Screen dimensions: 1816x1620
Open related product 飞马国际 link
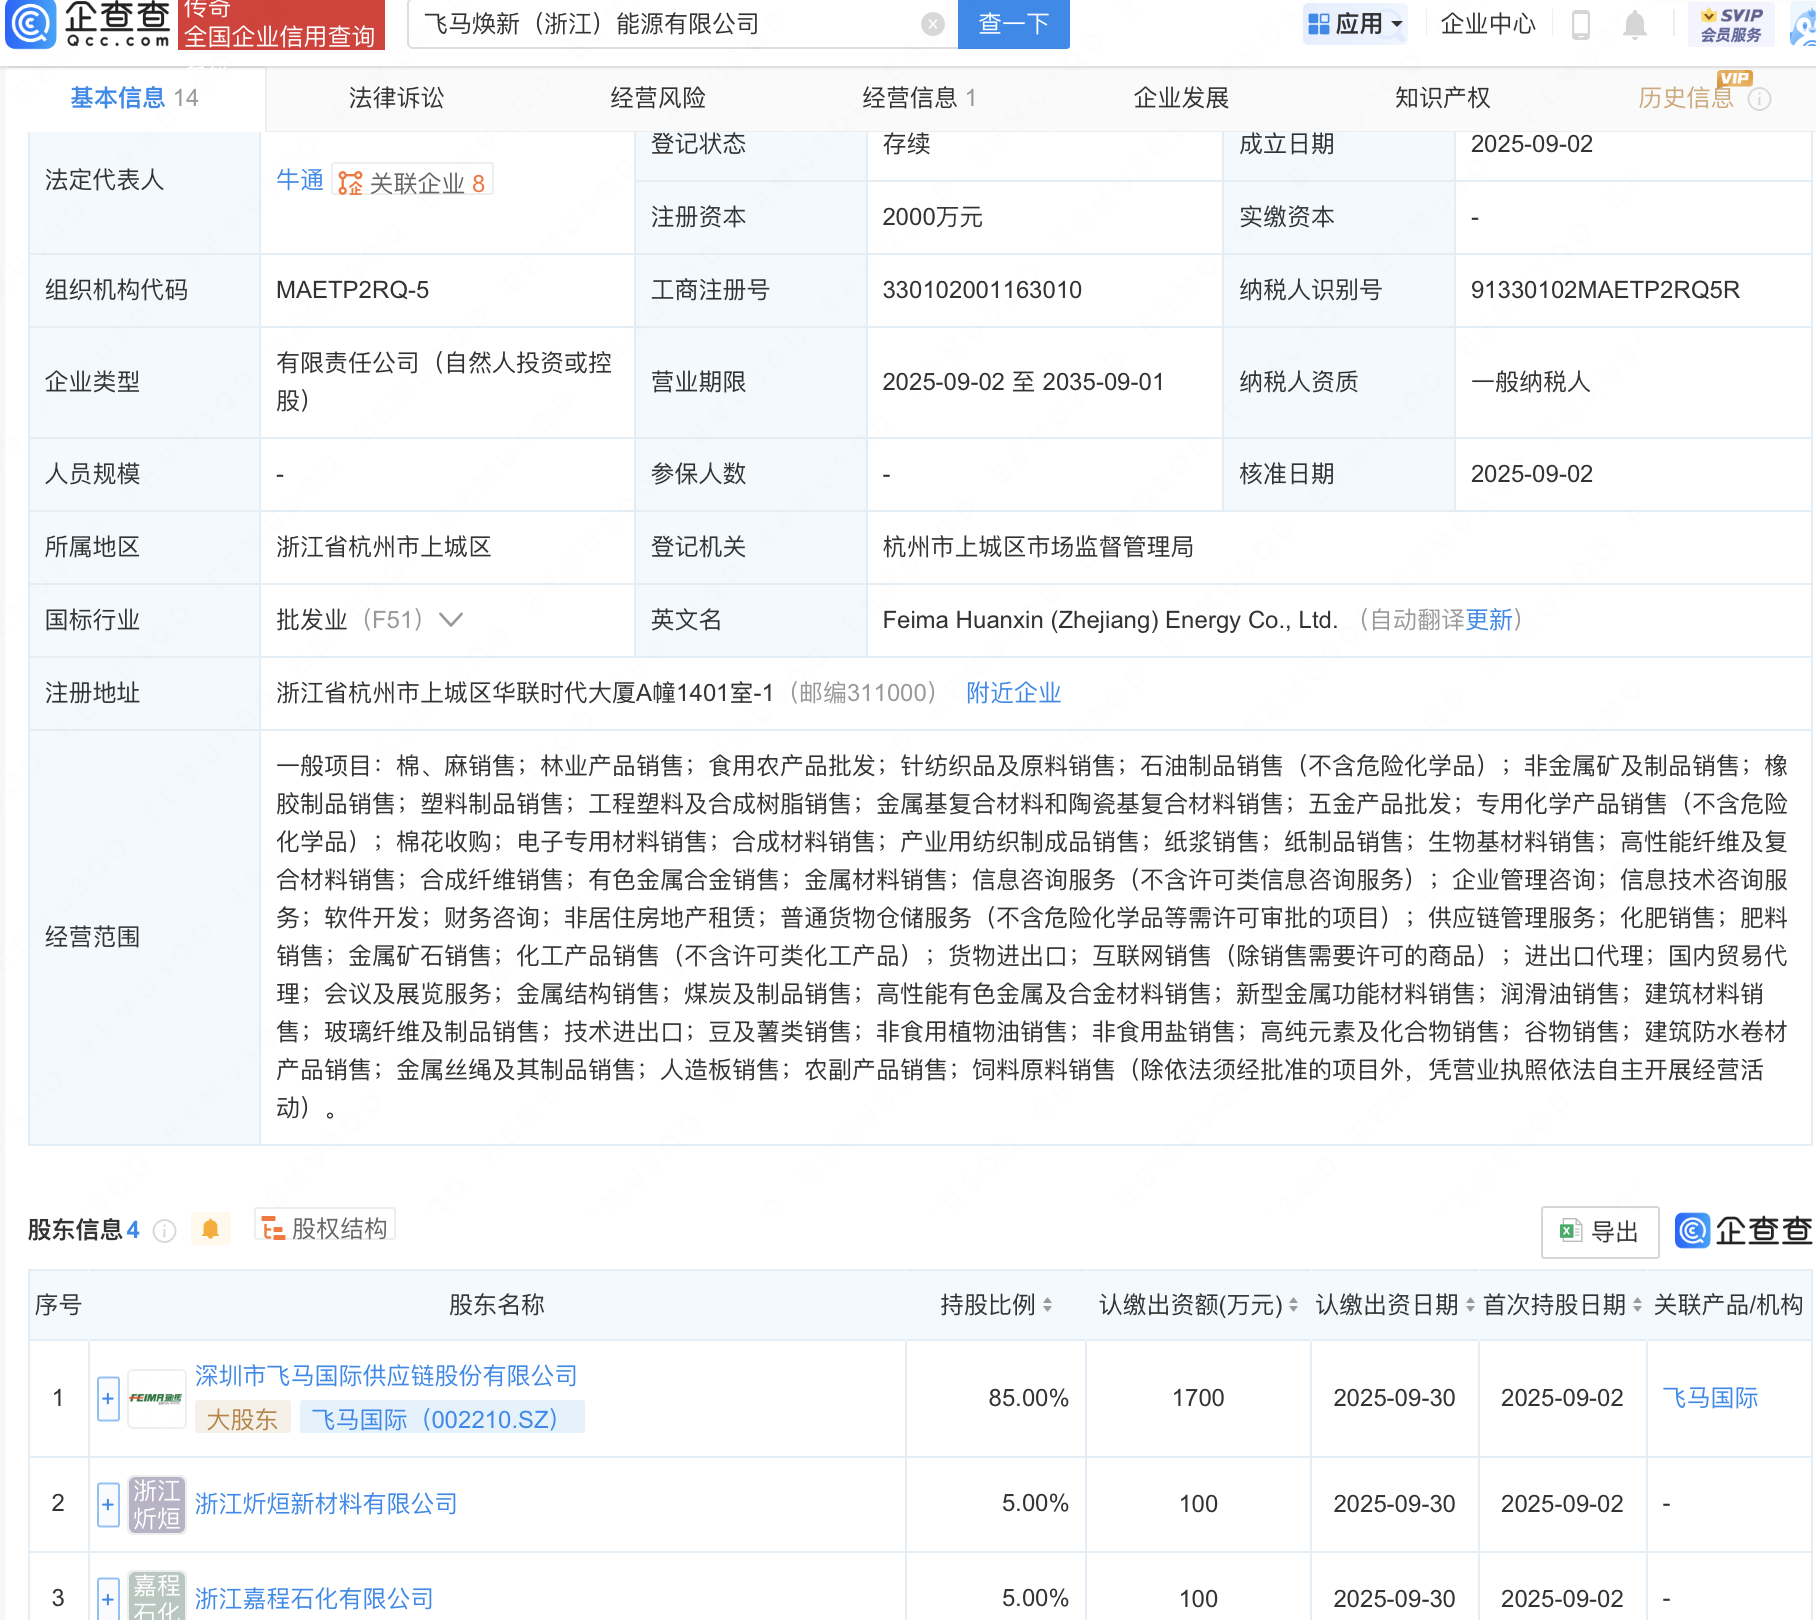[x=1710, y=1398]
